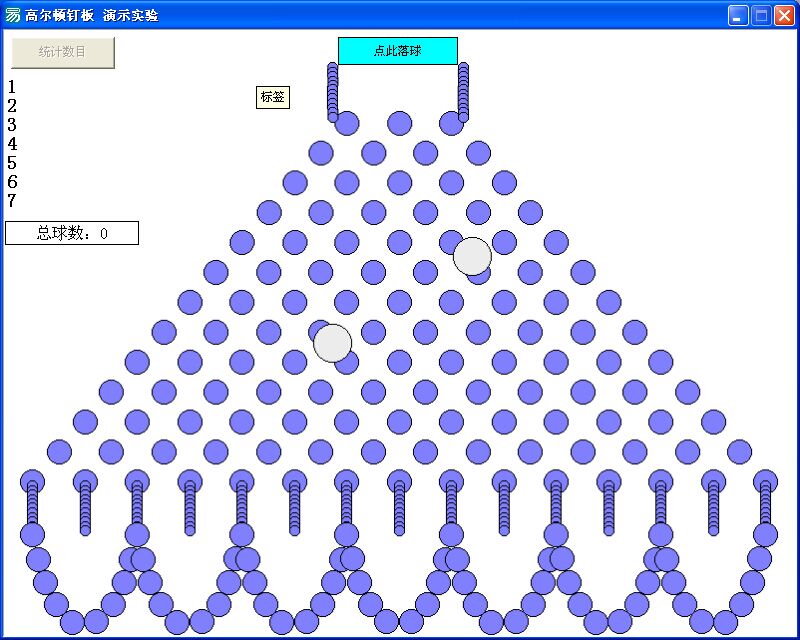Click the number 7 in the count list
Screen dimensions: 800x640
tap(12, 201)
